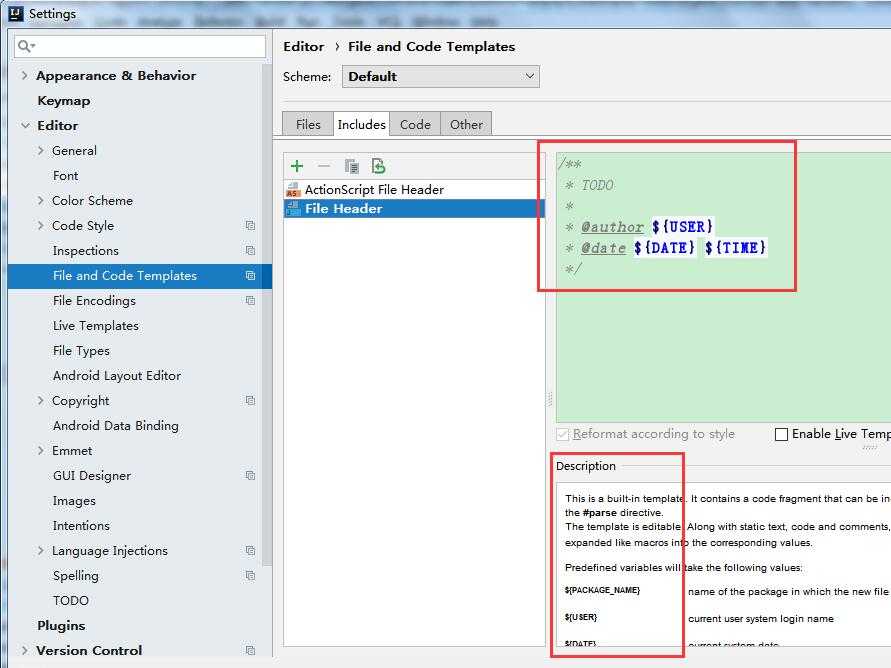Click the IntelliJ Settings window icon
Image resolution: width=891 pixels, height=668 pixels.
(16, 13)
